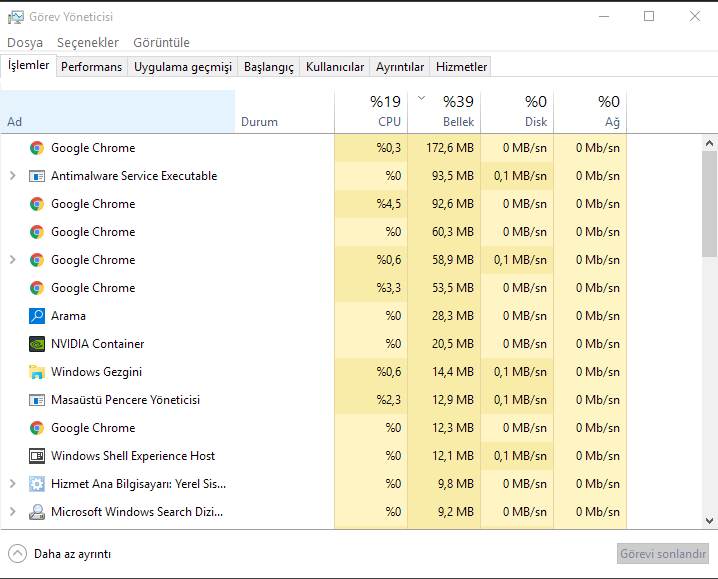Screen dimensions: 718x579
Task: Collapse view with Daha az ayrıntı
Action: tap(60, 554)
